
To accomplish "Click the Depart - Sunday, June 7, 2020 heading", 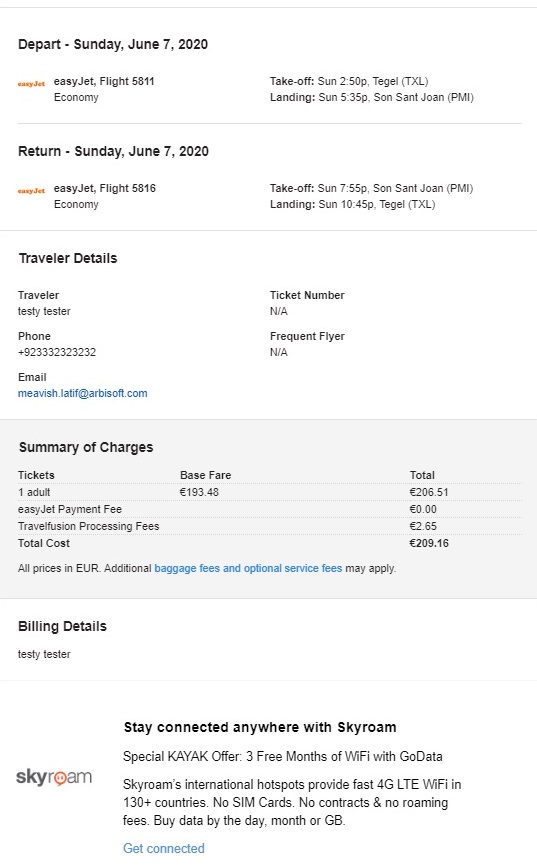I will (113, 44).
